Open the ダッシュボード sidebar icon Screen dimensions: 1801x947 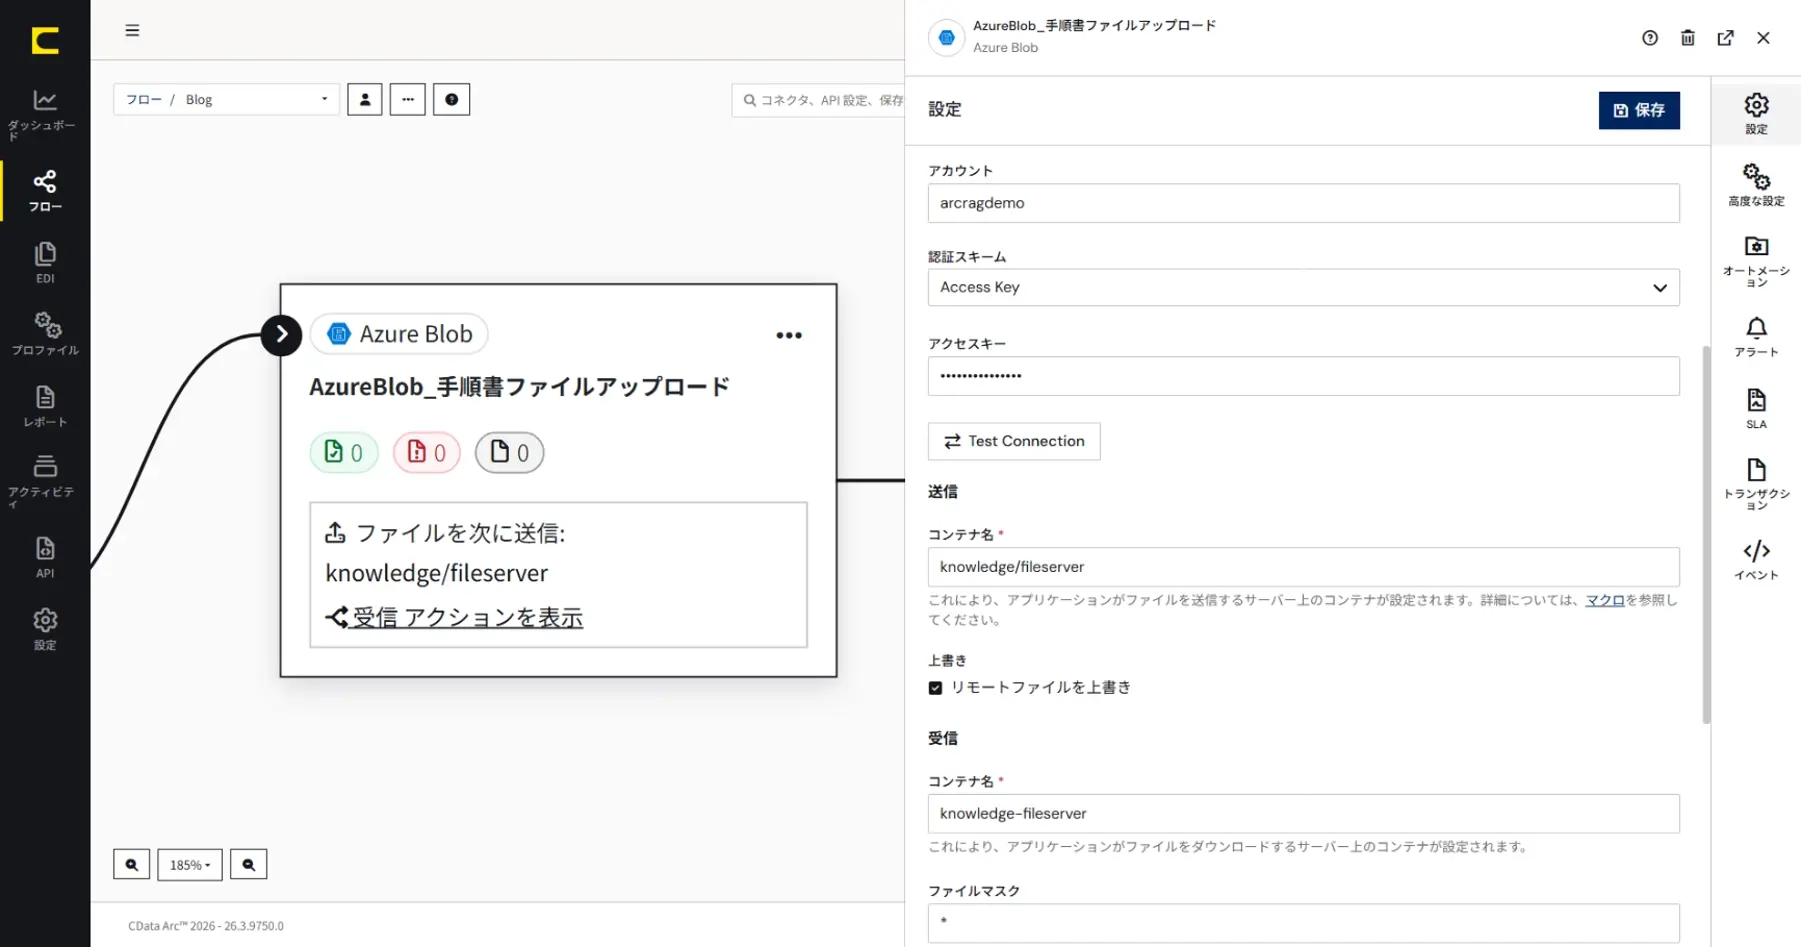coord(45,114)
